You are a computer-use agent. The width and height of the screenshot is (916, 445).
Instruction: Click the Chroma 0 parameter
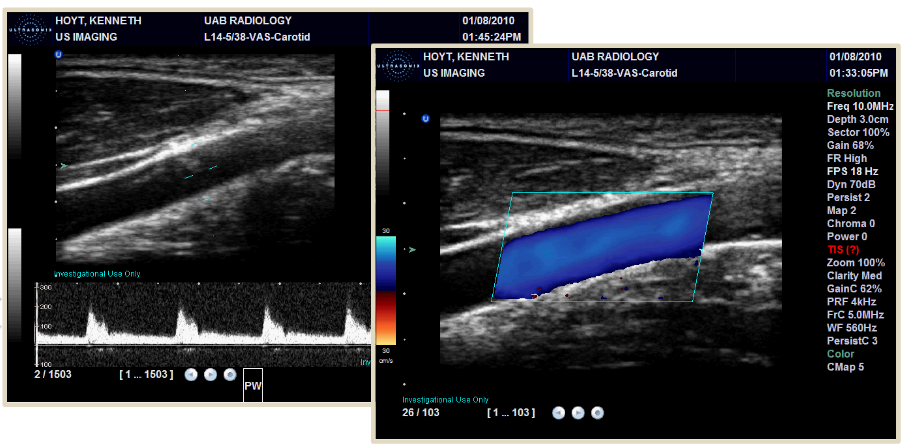tap(851, 224)
